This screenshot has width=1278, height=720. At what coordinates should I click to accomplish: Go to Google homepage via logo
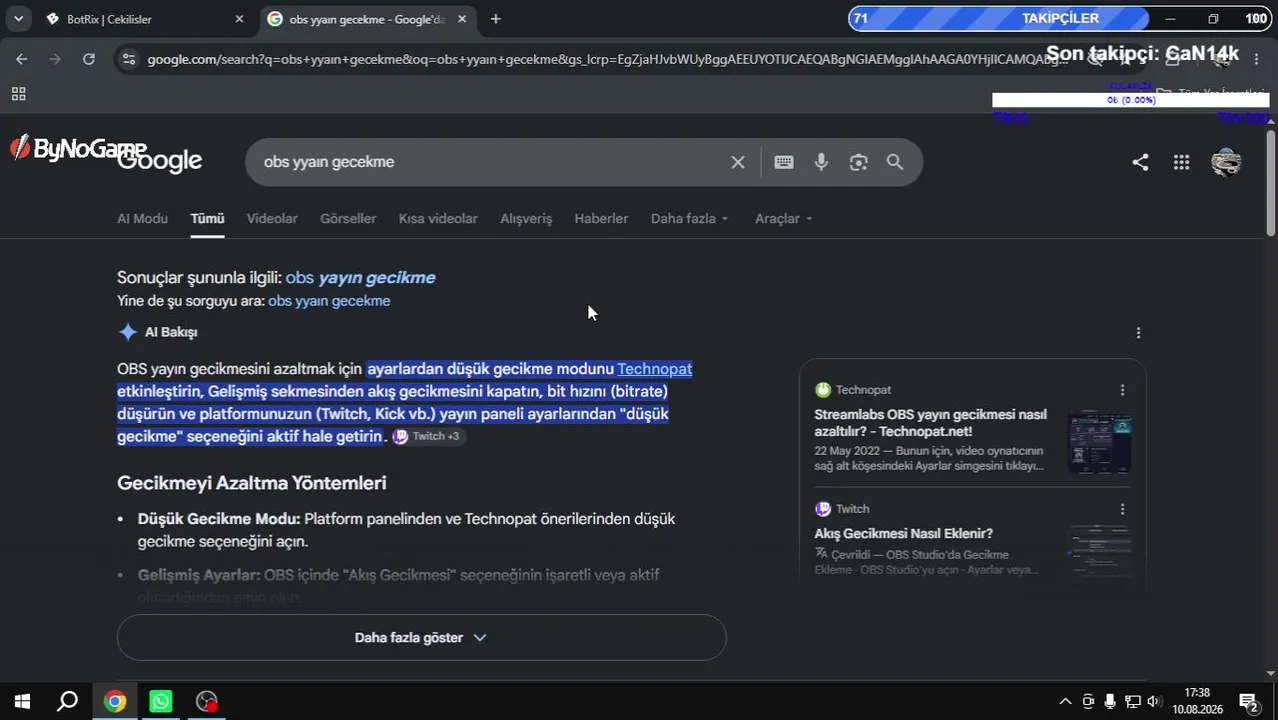tap(160, 161)
